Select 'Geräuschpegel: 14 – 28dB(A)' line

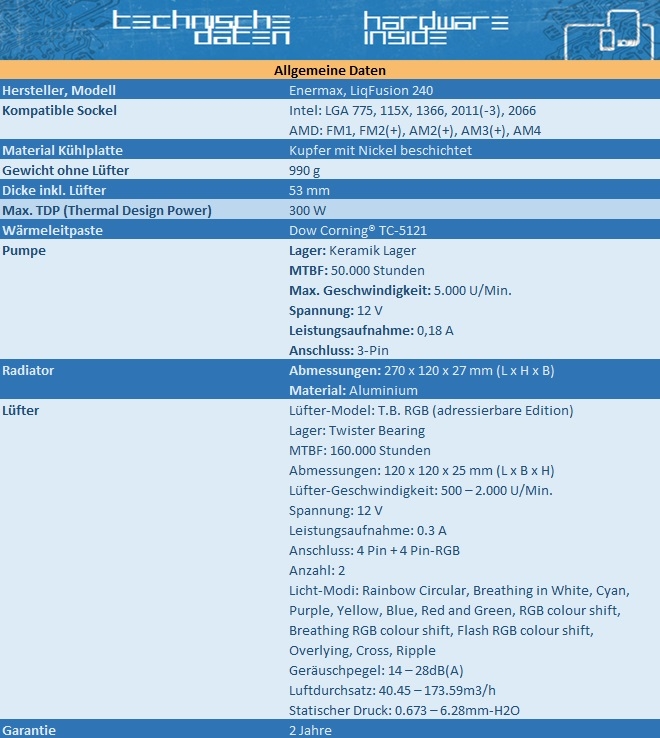pyautogui.click(x=376, y=671)
